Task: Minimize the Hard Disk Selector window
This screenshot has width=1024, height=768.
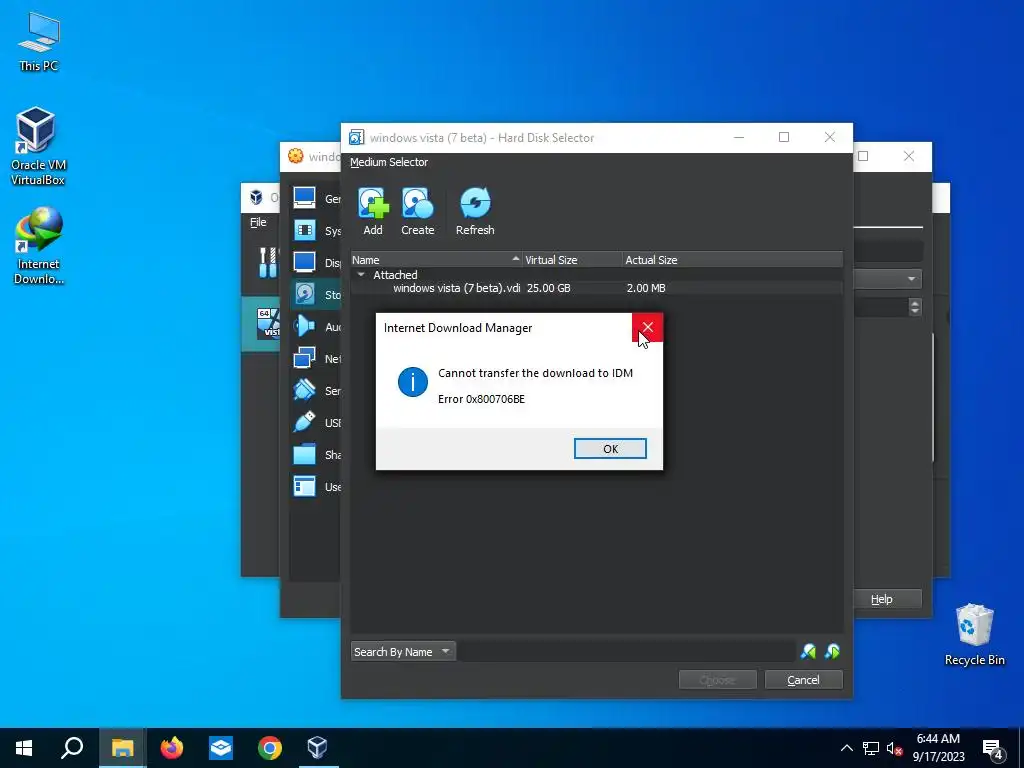Action: pos(739,137)
